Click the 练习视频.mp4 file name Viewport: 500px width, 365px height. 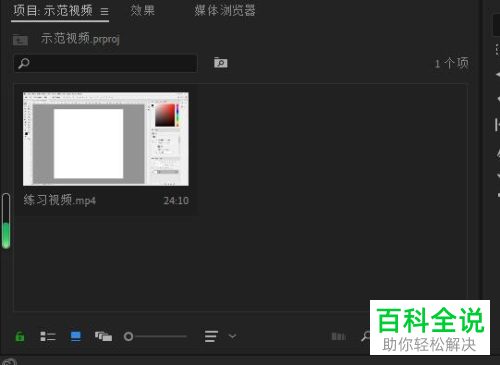(60, 200)
